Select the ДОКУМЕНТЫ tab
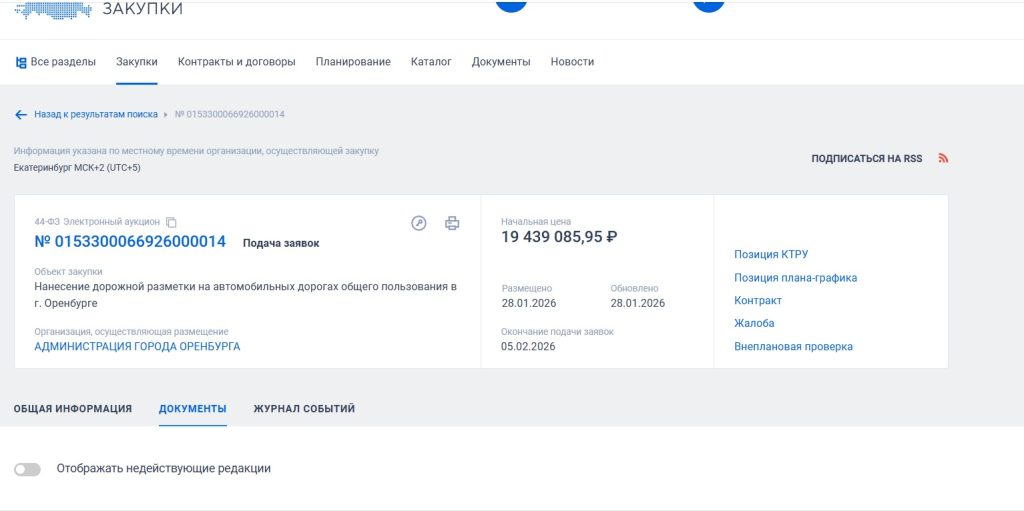1024x511 pixels. point(193,409)
